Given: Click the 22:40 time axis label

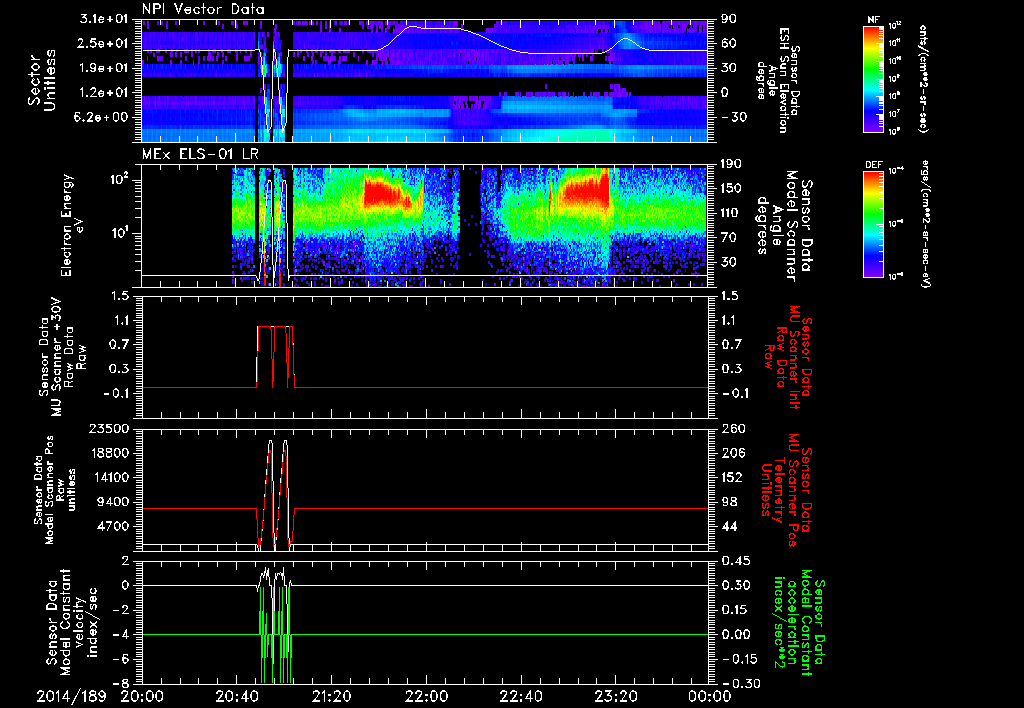Looking at the screenshot, I should tap(520, 696).
